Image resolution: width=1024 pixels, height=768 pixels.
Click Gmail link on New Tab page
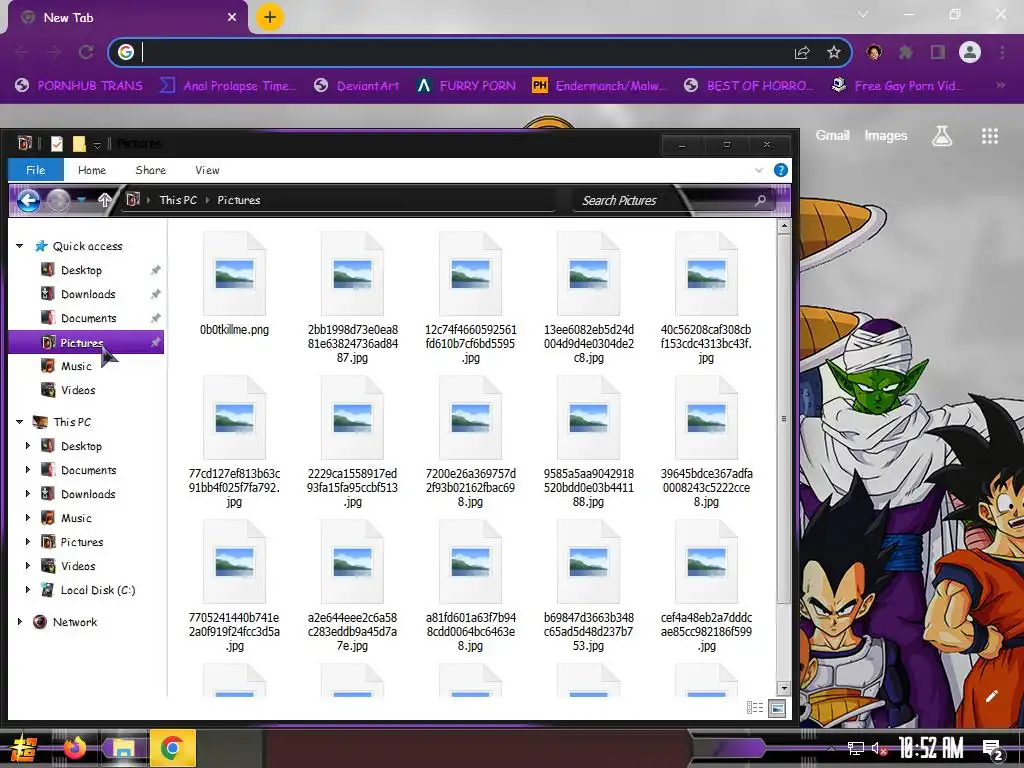pyautogui.click(x=832, y=135)
